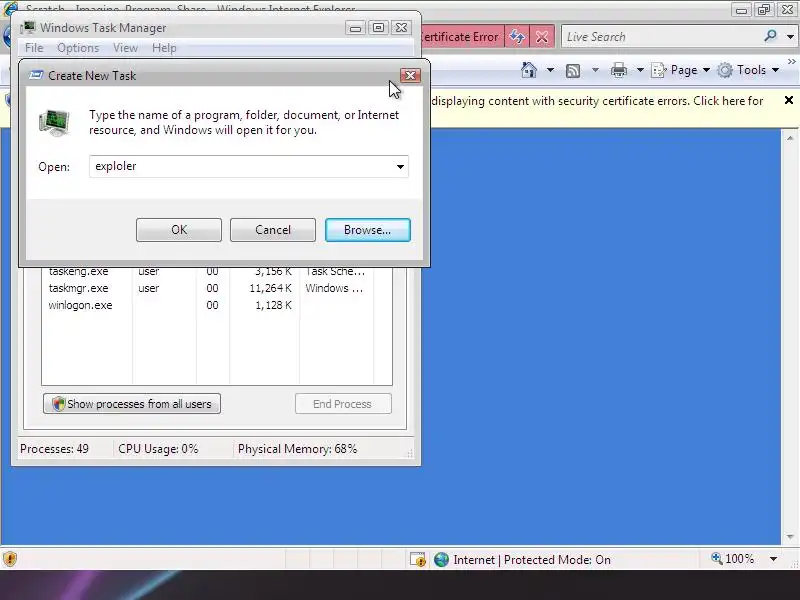Click the Internet zone globe icon
Screen dimensions: 800x600
click(x=441, y=560)
